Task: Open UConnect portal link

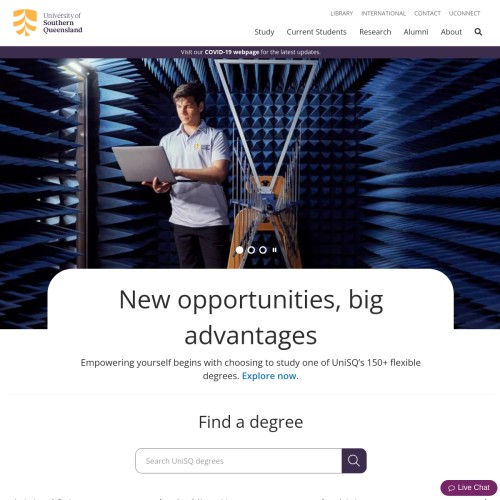Action: [464, 13]
